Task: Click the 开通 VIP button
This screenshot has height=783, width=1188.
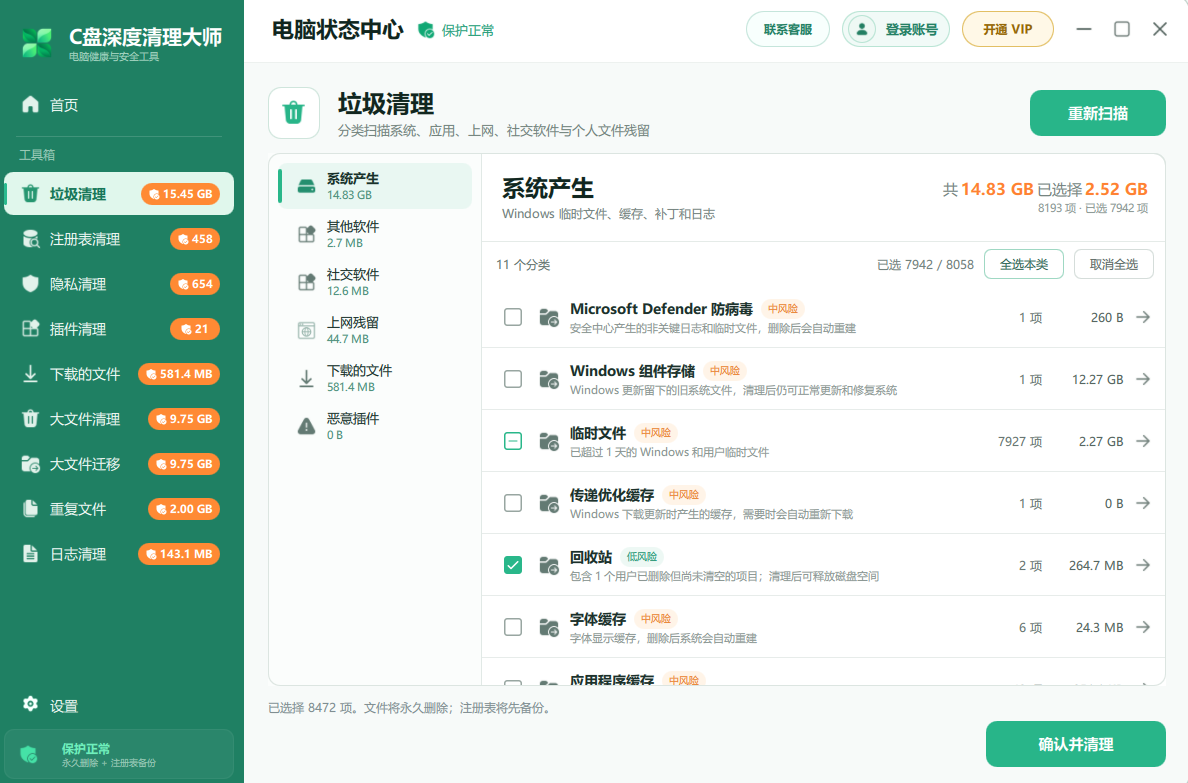Action: coord(1008,30)
